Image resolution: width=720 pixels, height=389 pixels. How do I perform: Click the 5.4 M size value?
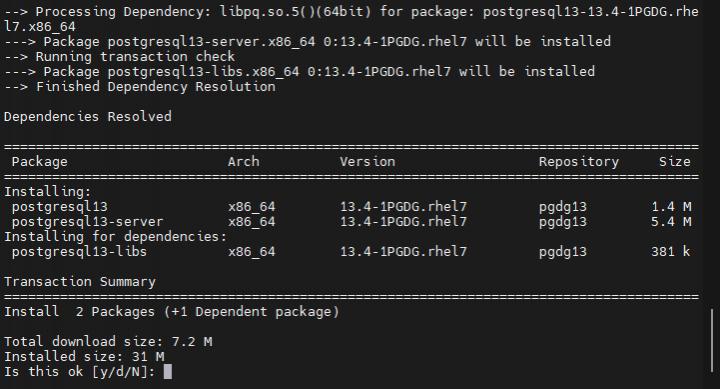tap(671, 221)
